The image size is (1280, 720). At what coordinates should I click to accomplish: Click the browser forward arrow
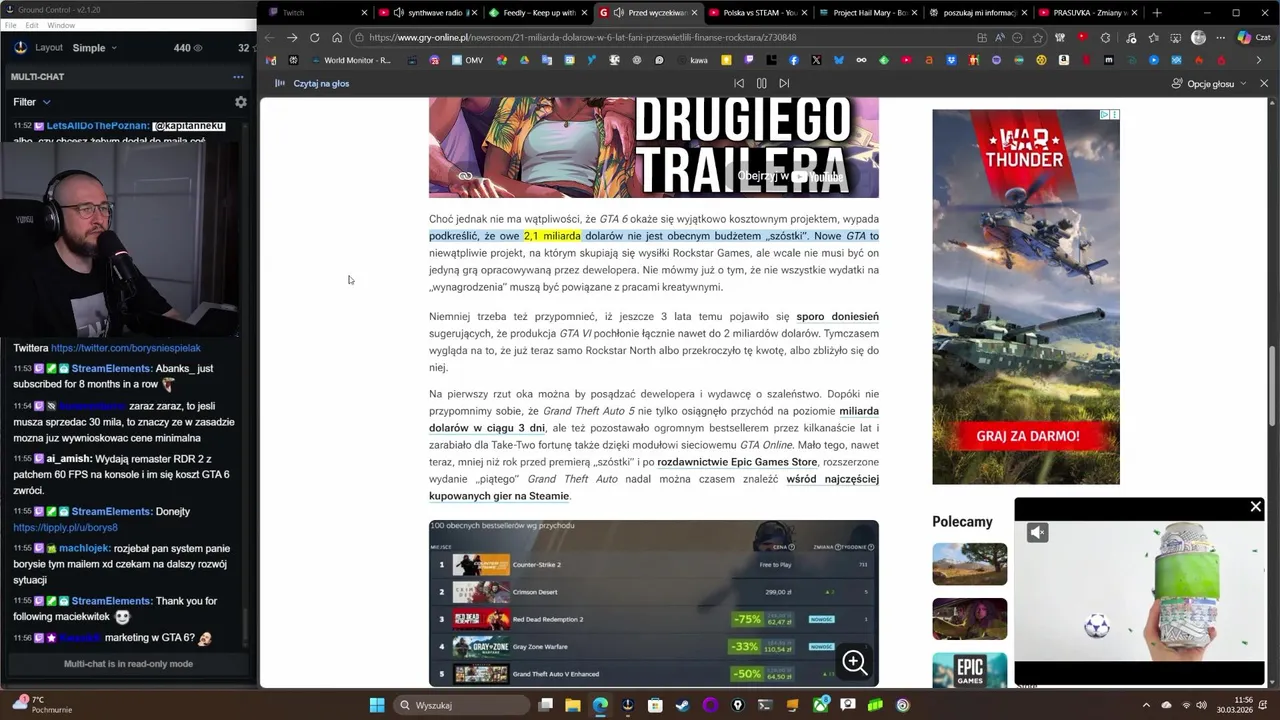(292, 38)
